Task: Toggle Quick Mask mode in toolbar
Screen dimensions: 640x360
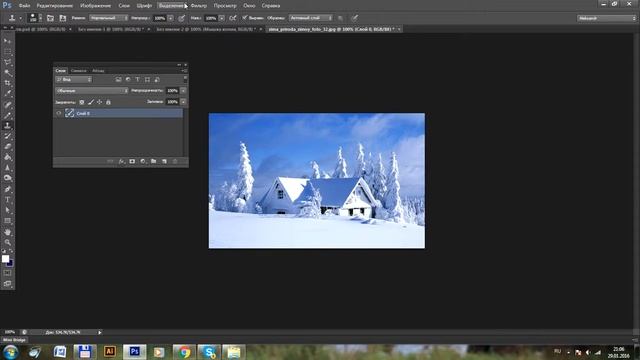Action: point(7,273)
